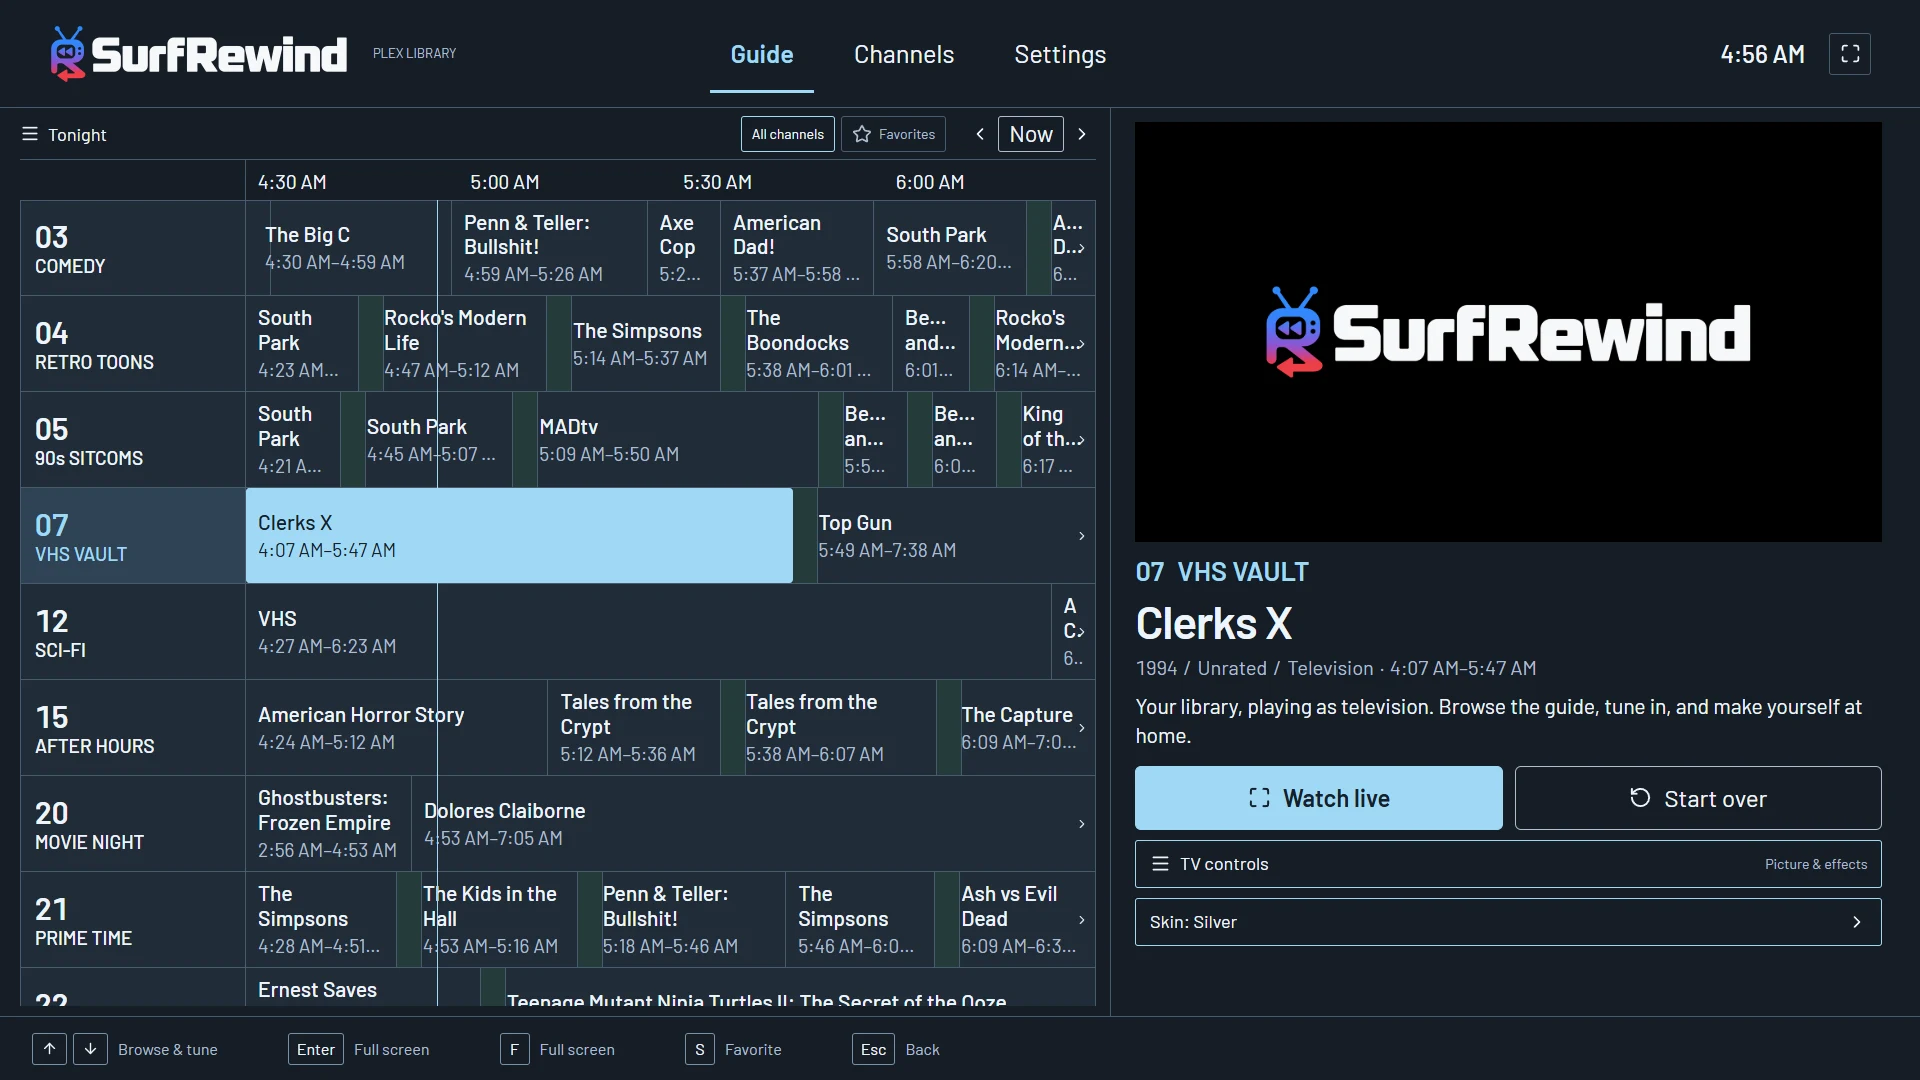Select American Dad! program
The width and height of the screenshot is (1920, 1080).
(796, 248)
